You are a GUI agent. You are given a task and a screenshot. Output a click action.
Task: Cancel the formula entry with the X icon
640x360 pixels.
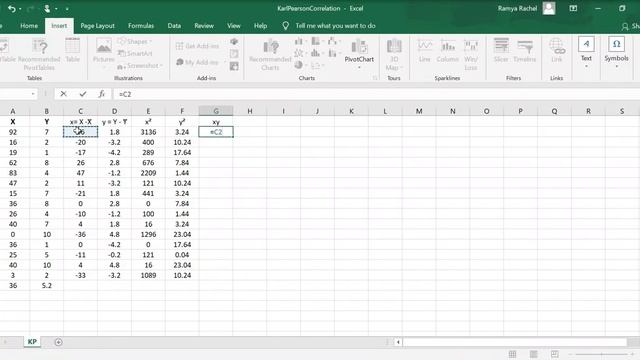(63, 94)
